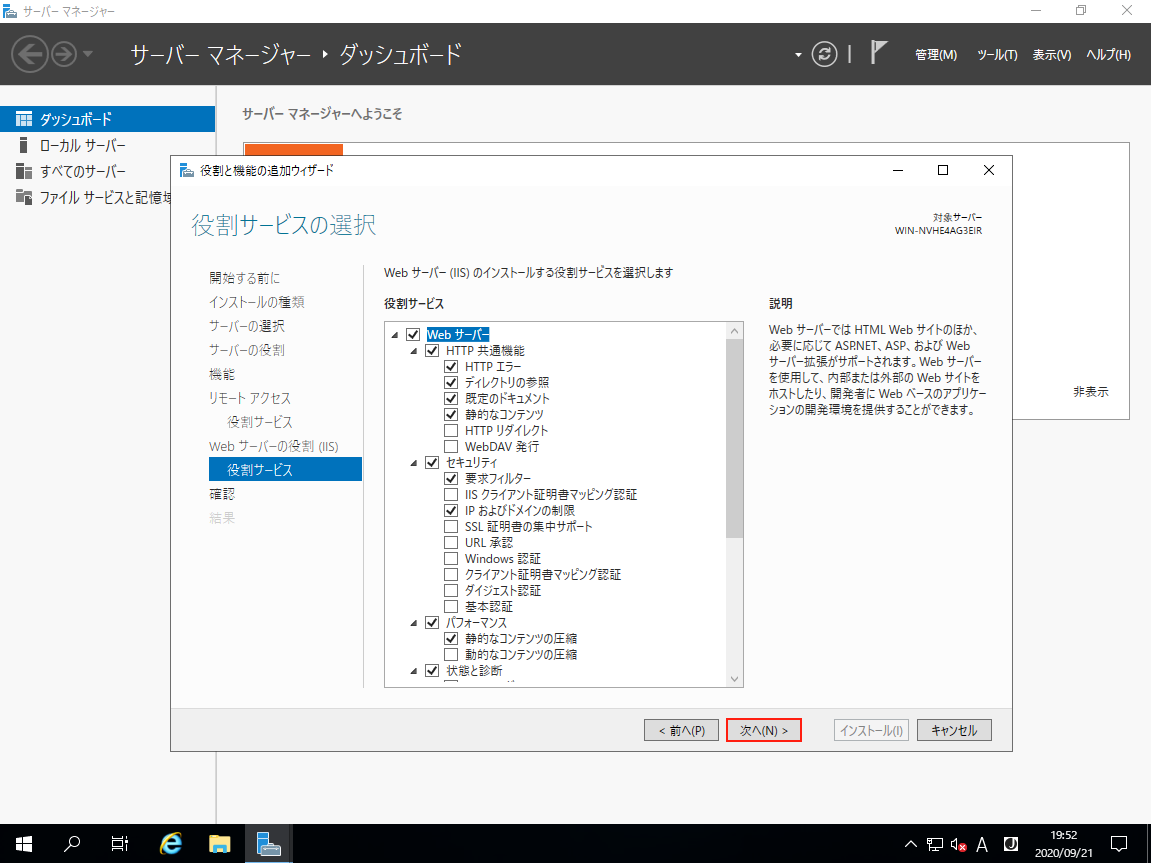This screenshot has width=1151, height=863.
Task: Toggle the HTTP 共通機能 checkbox
Action: click(x=432, y=351)
